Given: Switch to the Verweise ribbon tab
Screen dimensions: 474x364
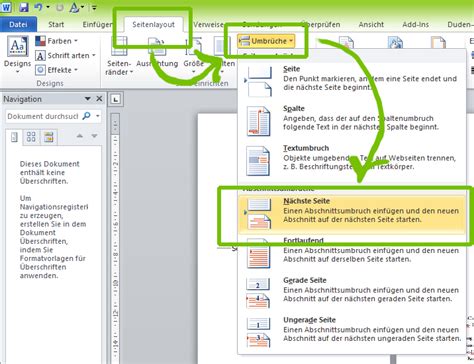Looking at the screenshot, I should point(208,24).
